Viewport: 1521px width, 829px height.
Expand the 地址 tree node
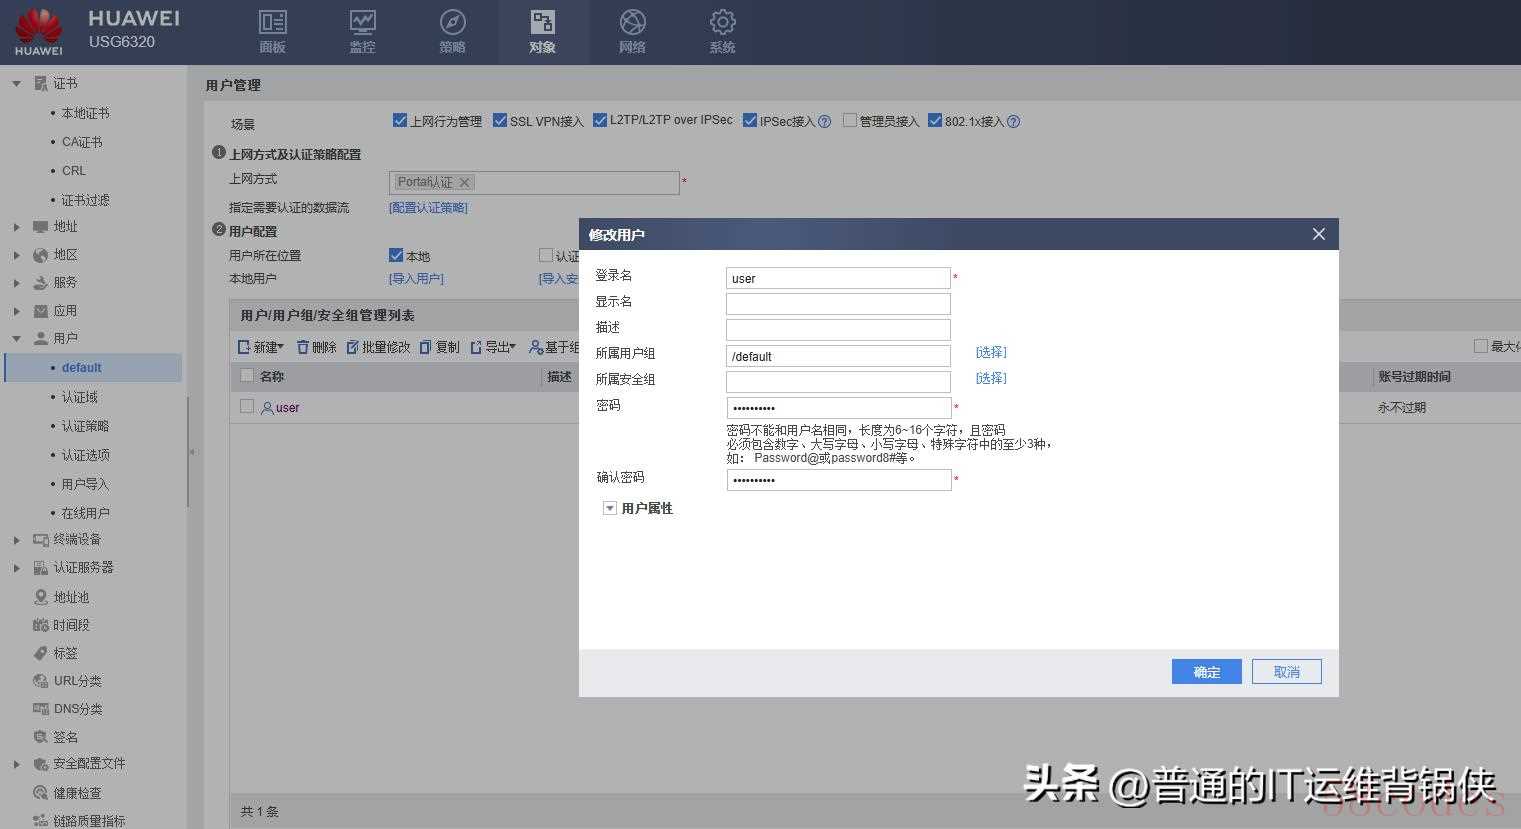(16, 227)
